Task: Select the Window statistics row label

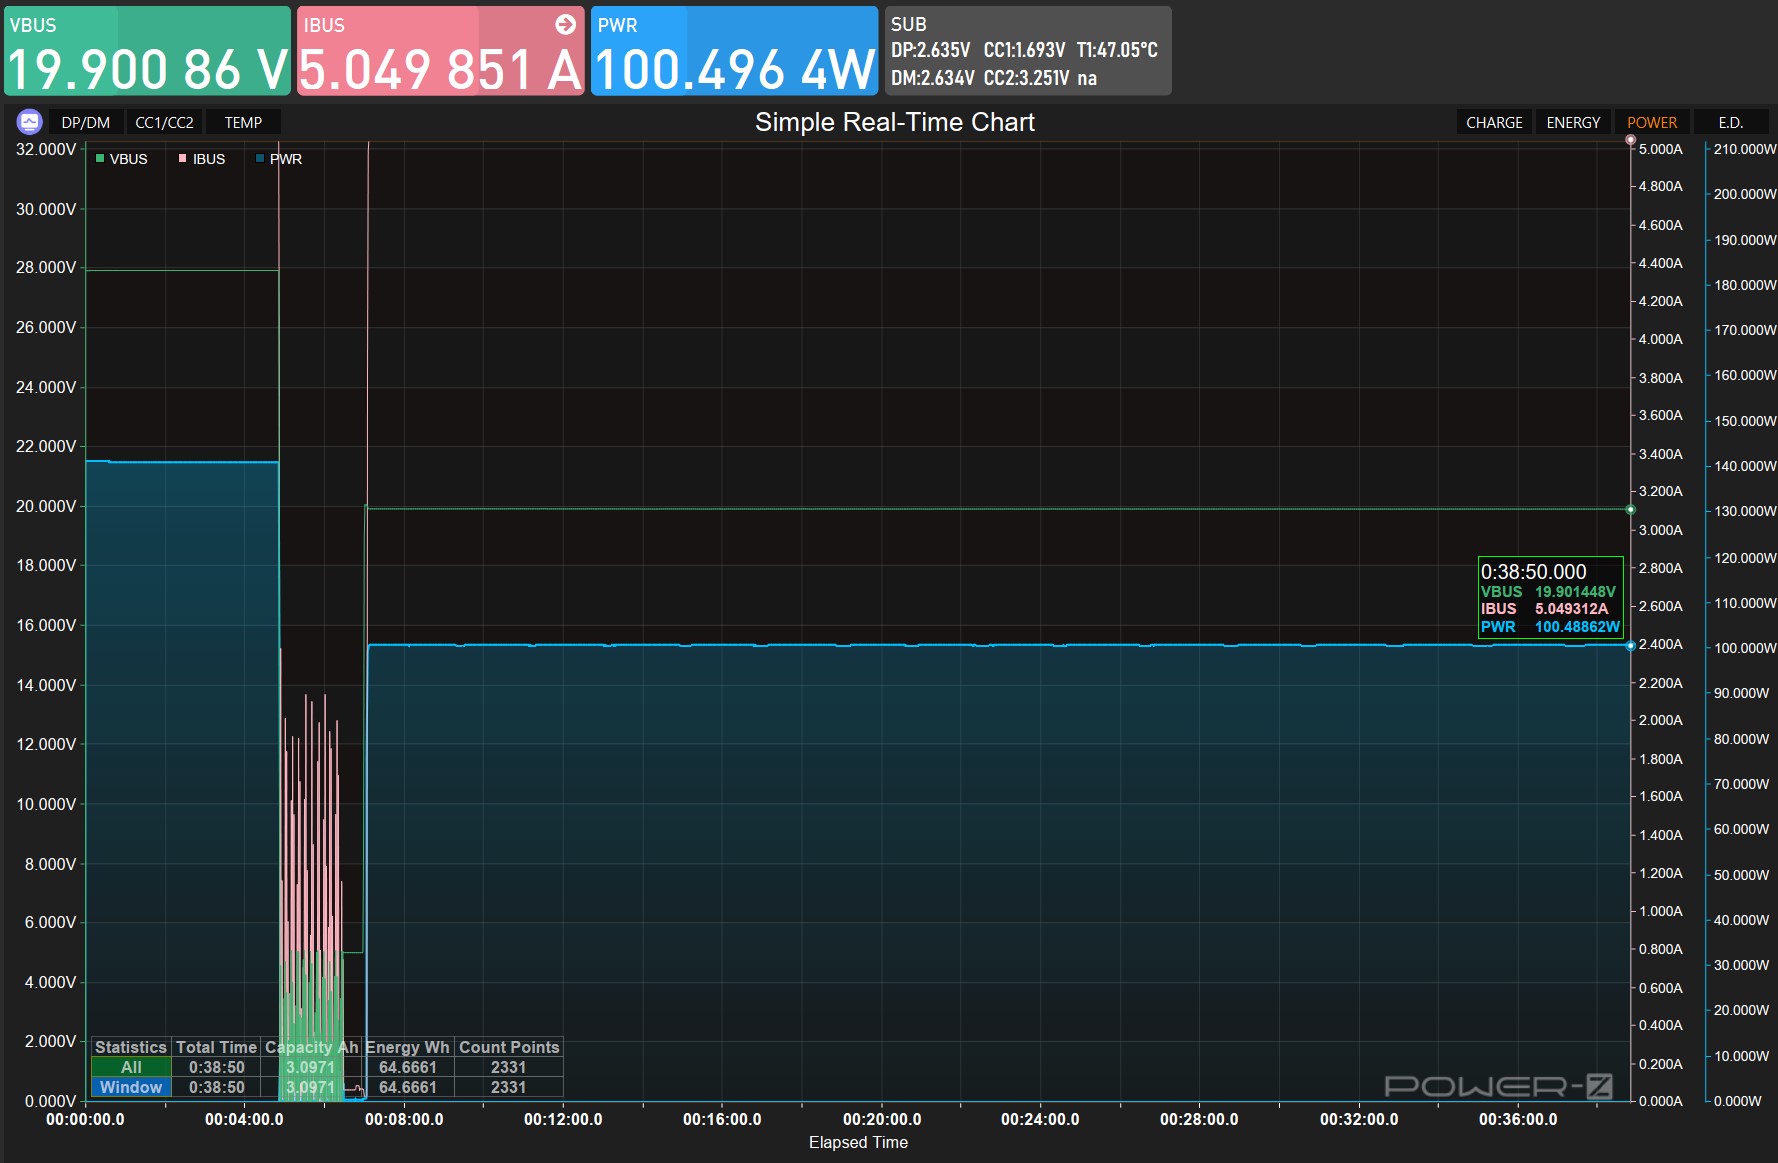Action: [131, 1087]
